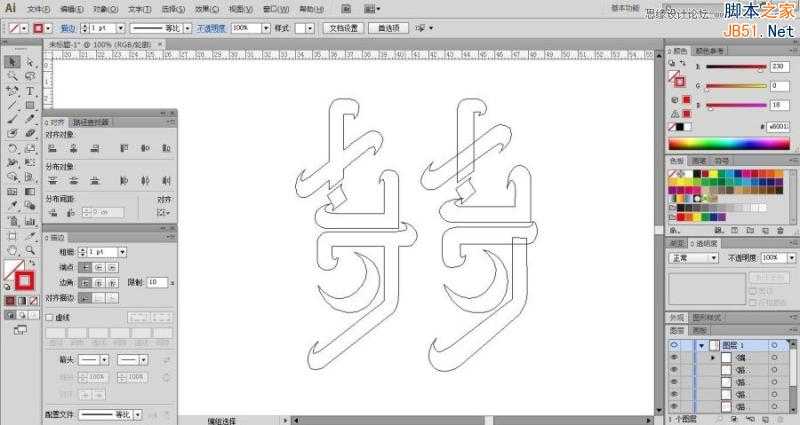Click the hex color value field

(778, 127)
